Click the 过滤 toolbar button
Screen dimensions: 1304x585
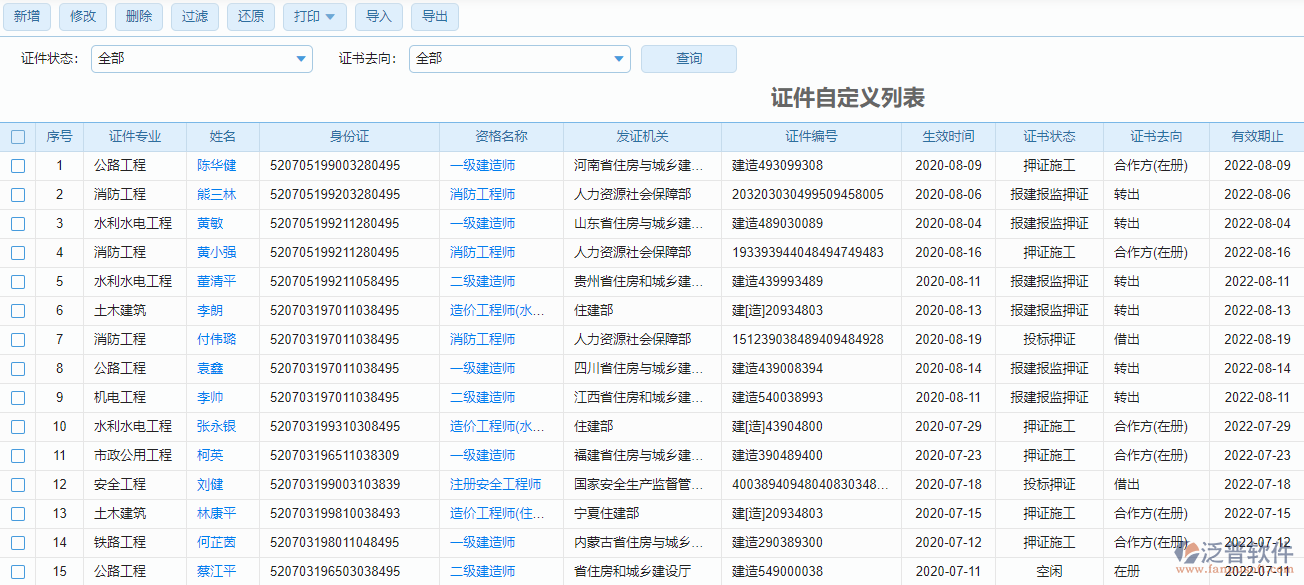click(195, 16)
